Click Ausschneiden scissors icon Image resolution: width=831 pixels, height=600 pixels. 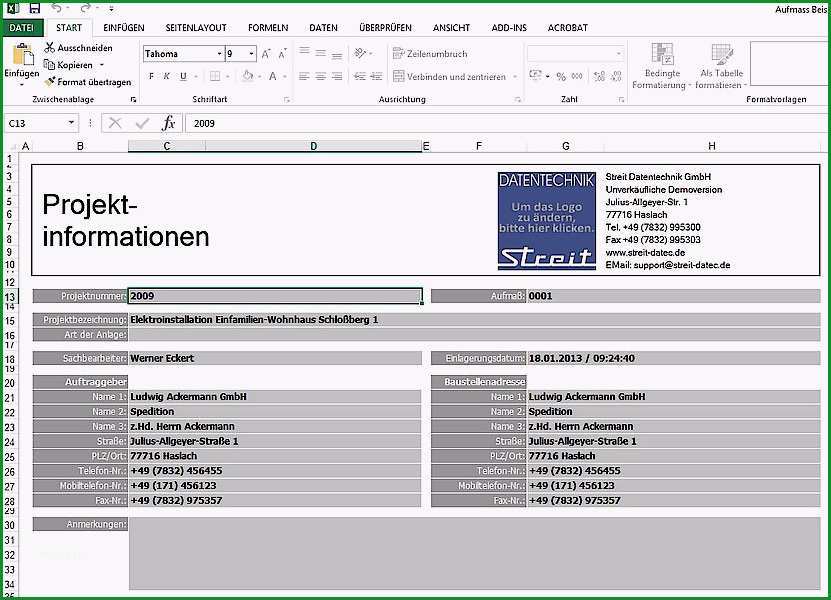point(49,48)
